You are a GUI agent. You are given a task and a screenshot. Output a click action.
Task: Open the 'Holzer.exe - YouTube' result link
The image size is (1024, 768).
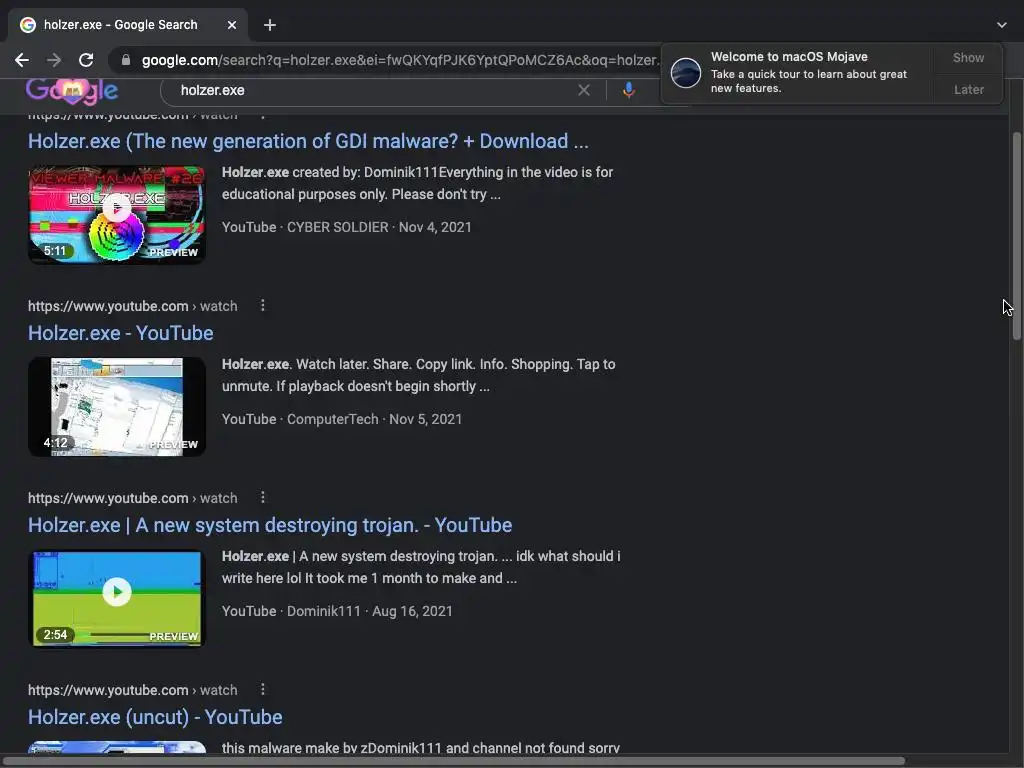tap(121, 333)
